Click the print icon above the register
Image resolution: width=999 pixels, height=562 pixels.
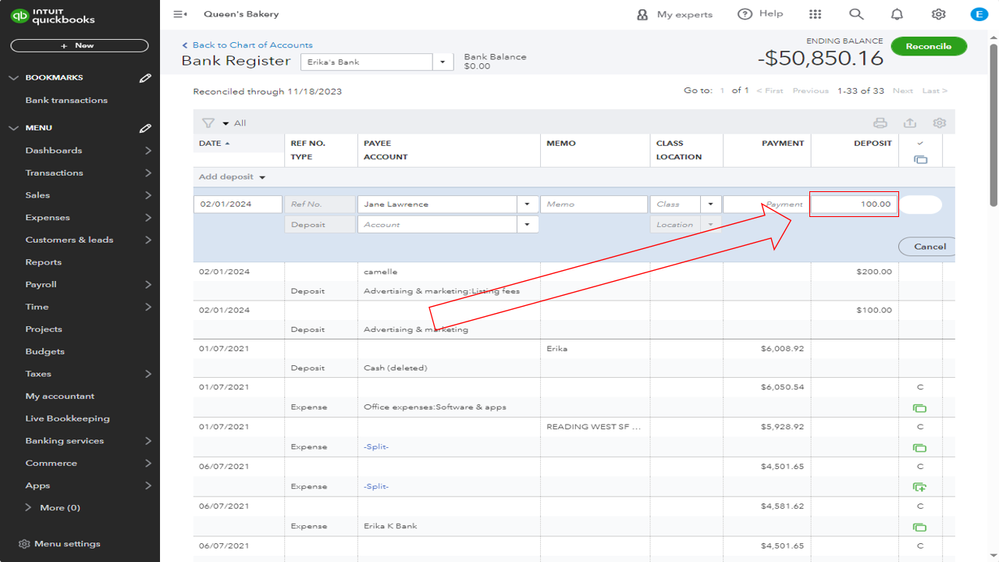(x=880, y=123)
